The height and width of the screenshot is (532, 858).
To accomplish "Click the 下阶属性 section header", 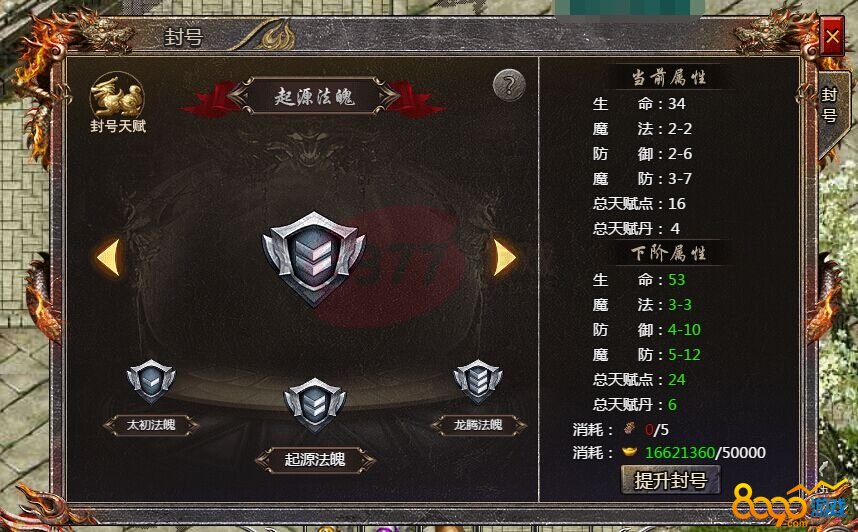I will pyautogui.click(x=669, y=253).
